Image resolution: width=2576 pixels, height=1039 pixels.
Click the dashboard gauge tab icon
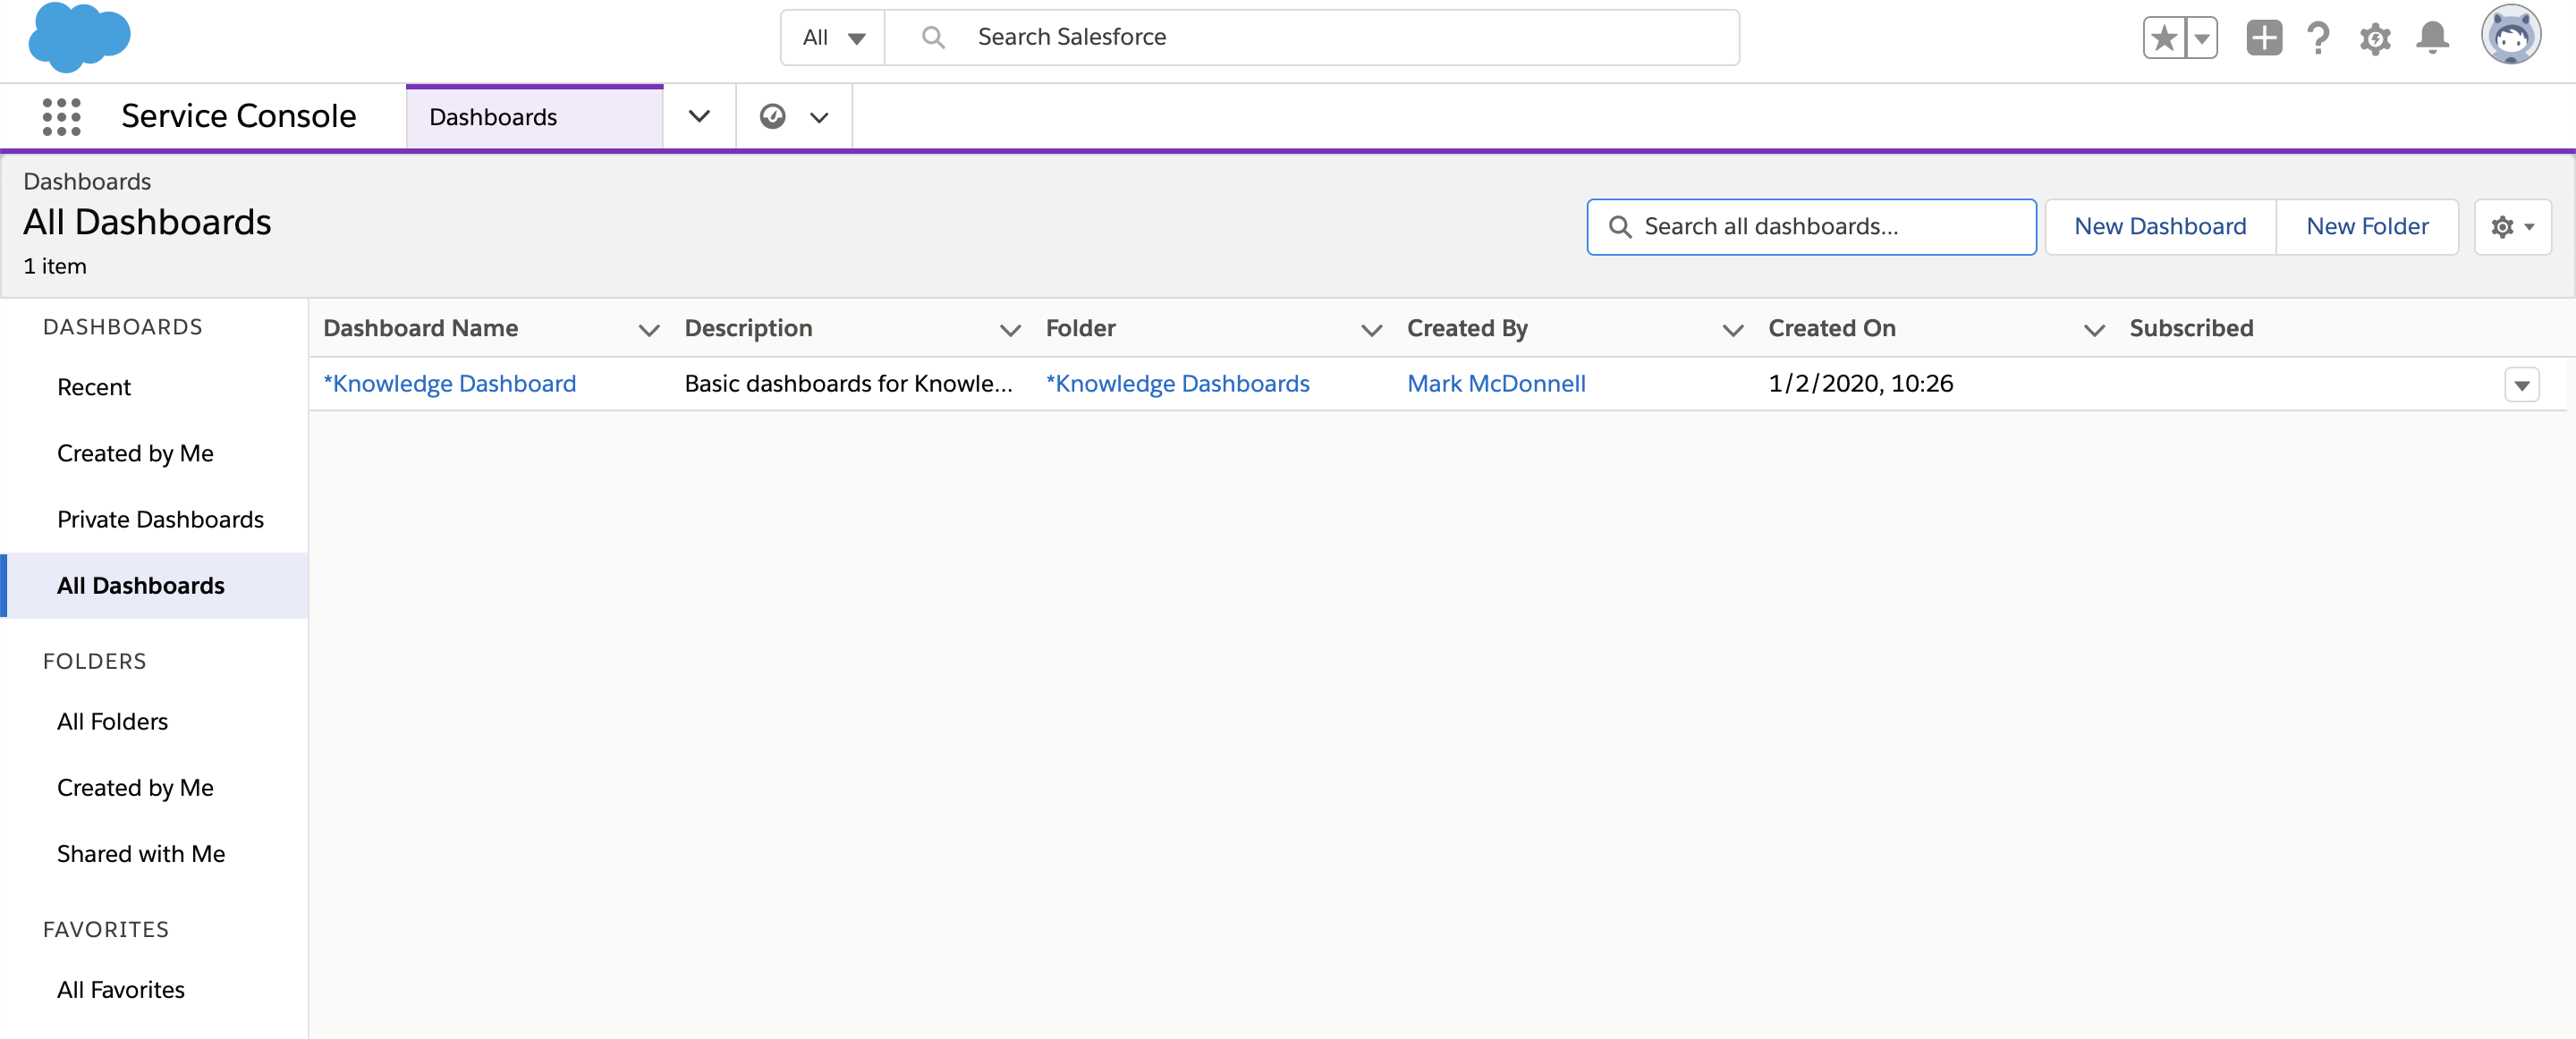click(x=772, y=116)
